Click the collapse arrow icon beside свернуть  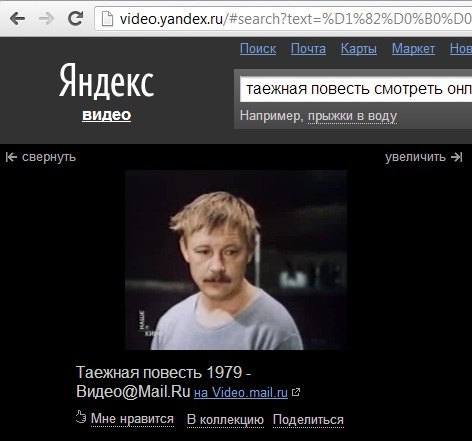pos(11,157)
